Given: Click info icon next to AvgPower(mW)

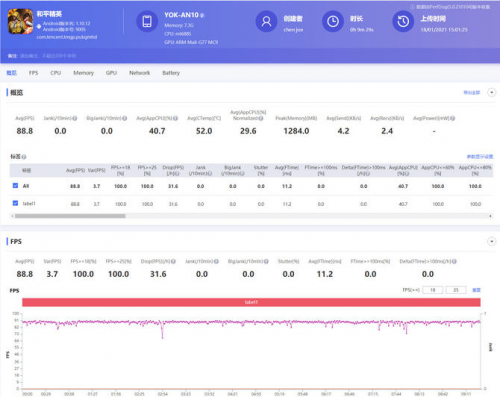Looking at the screenshot, I should (453, 118).
